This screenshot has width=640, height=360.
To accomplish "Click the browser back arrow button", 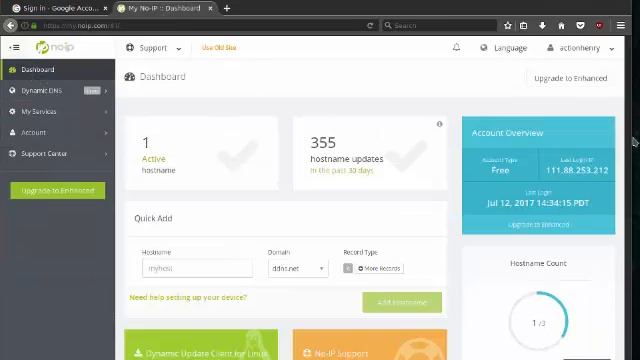I will 11,25.
